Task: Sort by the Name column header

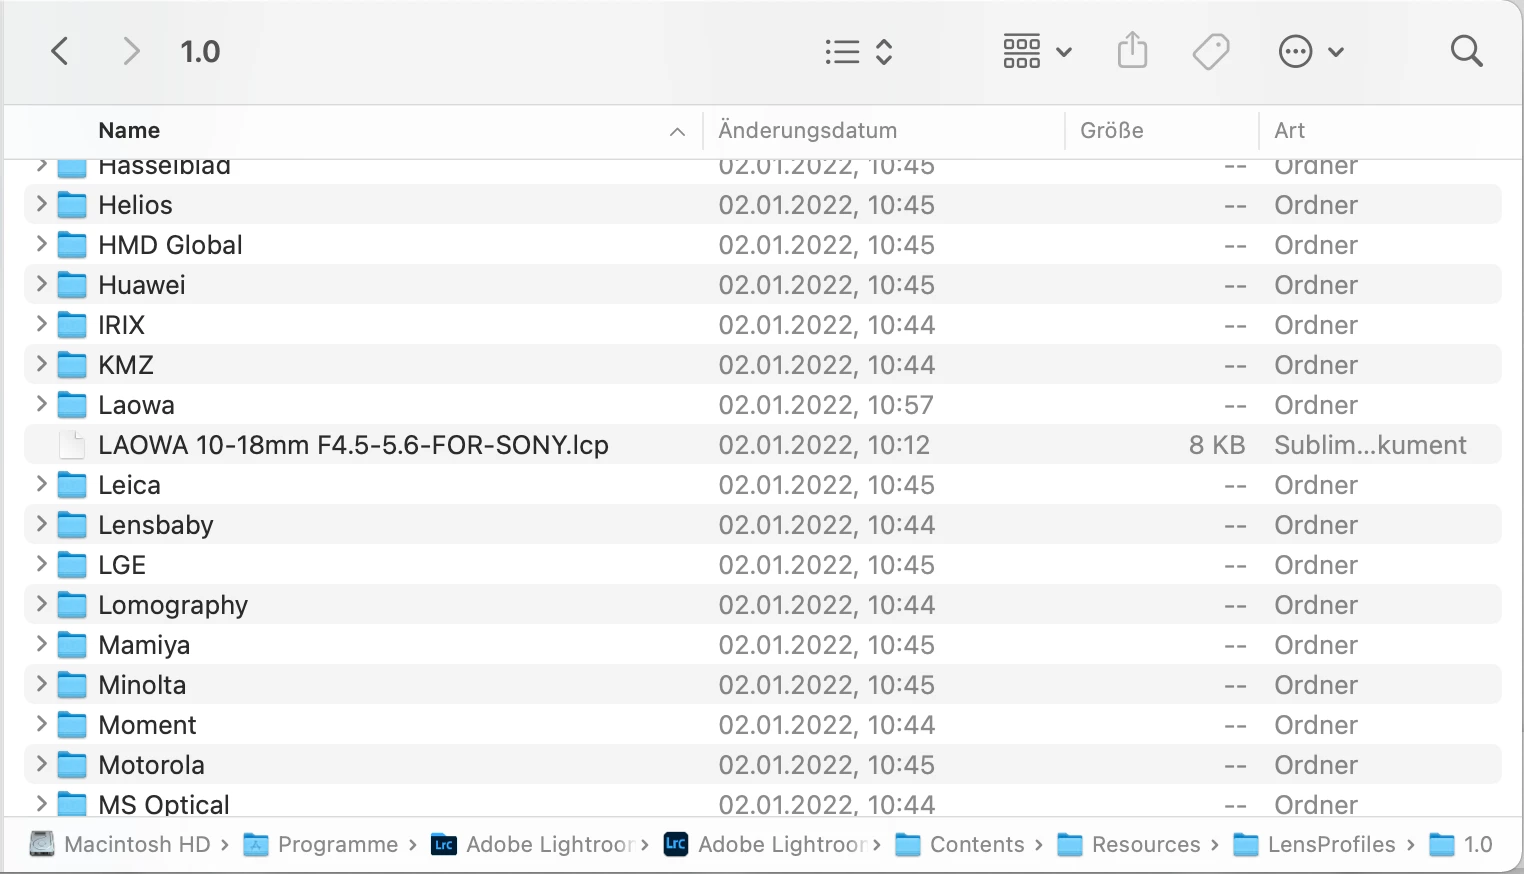Action: [129, 131]
